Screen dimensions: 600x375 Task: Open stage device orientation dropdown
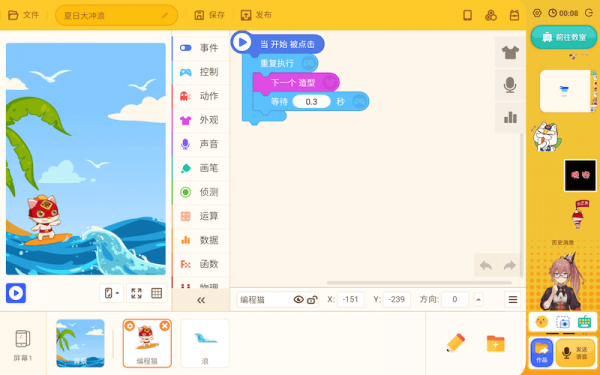point(111,293)
